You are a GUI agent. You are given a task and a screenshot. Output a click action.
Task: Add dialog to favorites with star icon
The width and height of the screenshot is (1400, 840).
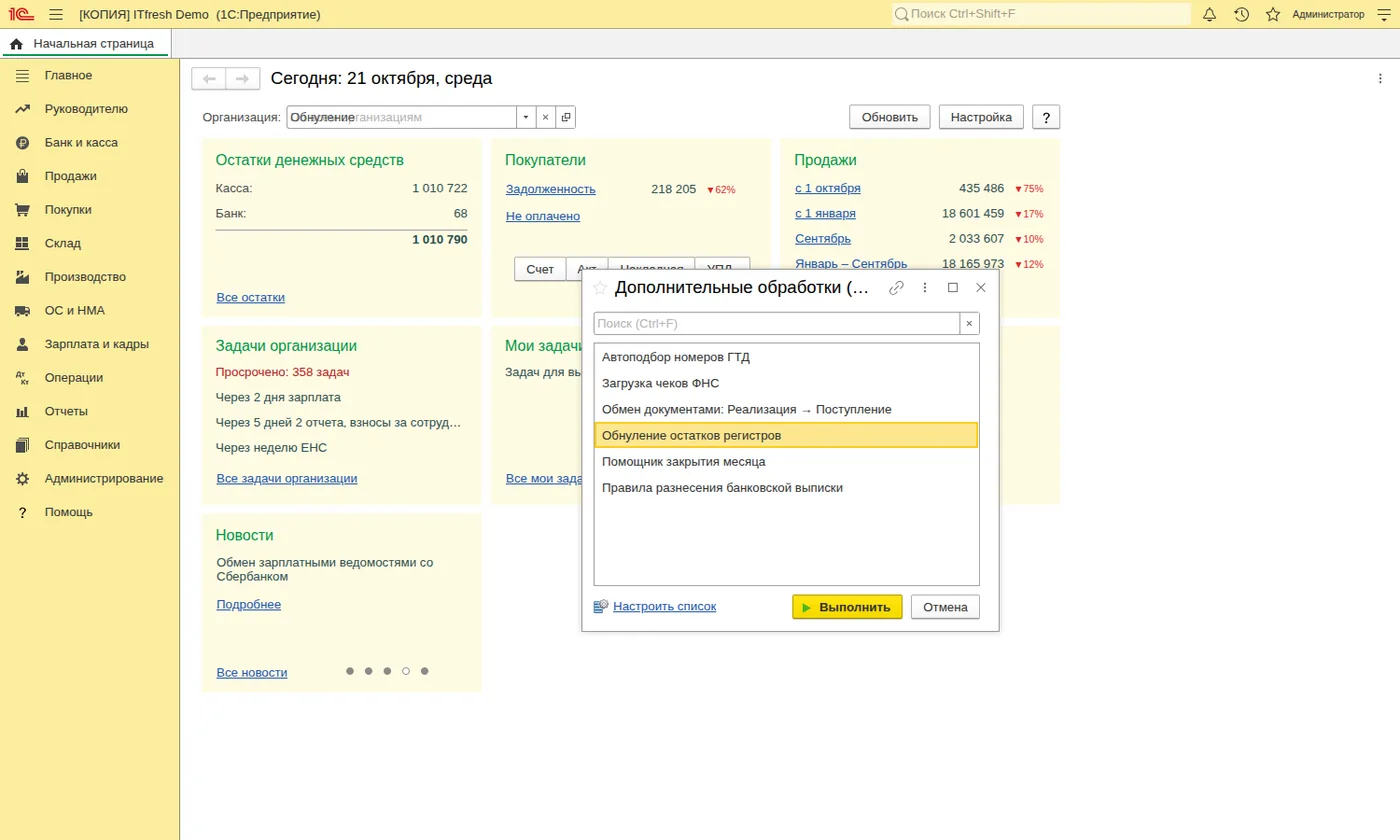(600, 288)
